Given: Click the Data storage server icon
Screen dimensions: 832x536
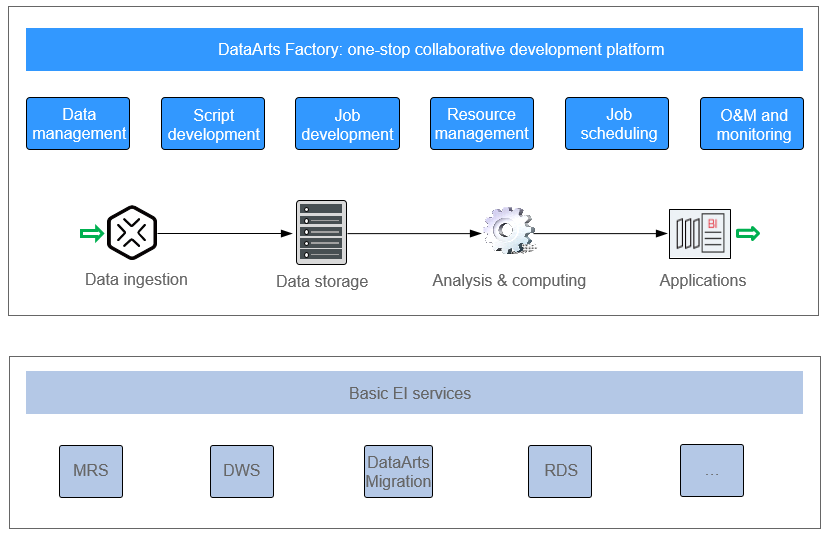Looking at the screenshot, I should point(322,232).
